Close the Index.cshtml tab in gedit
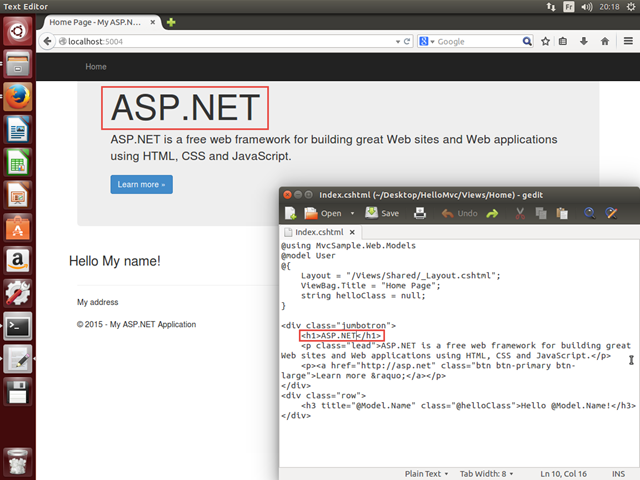The image size is (640, 480). point(352,232)
